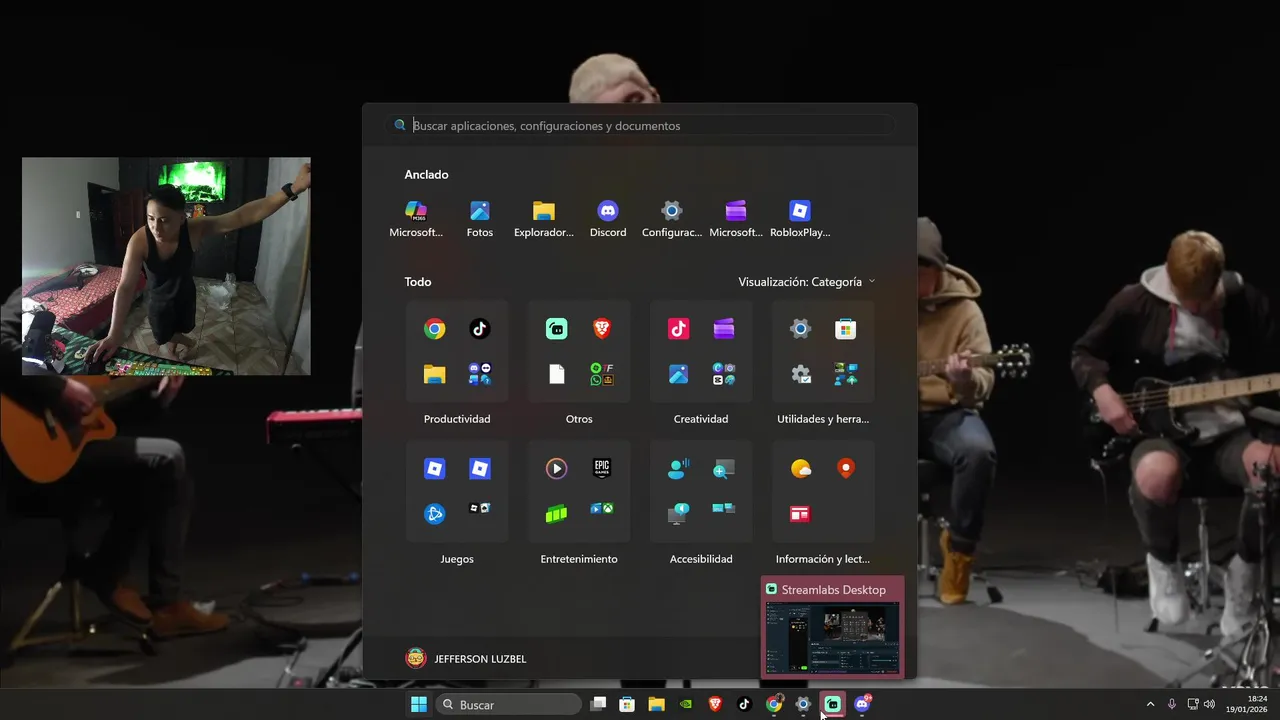
Task: Select the Streamlabs Desktop window preview
Action: pos(833,628)
